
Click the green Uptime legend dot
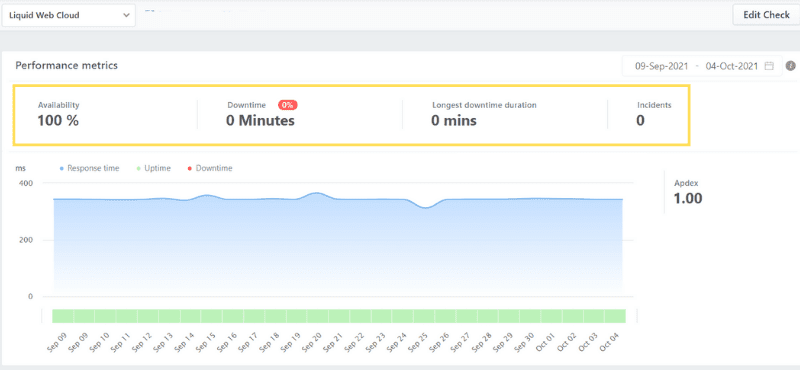(139, 168)
